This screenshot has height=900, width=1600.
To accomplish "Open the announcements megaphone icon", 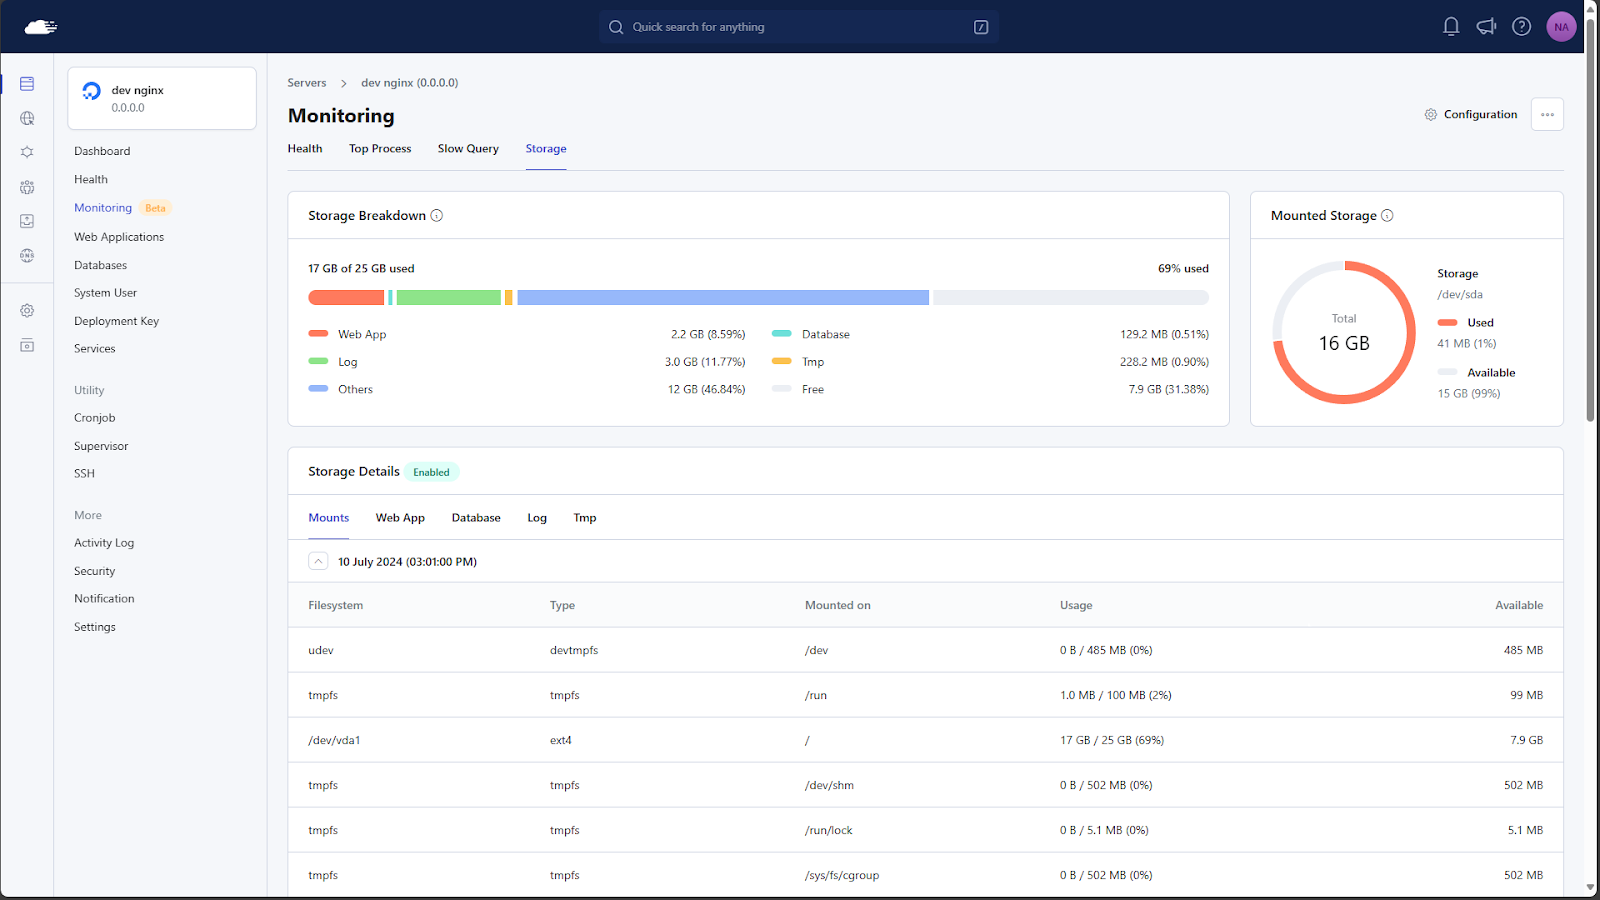I will click(x=1486, y=27).
